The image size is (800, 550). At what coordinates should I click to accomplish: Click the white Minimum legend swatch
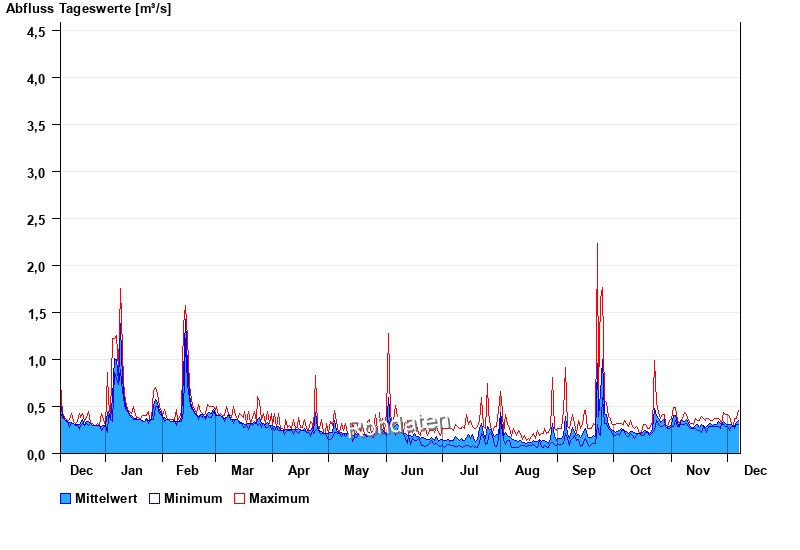click(x=155, y=498)
